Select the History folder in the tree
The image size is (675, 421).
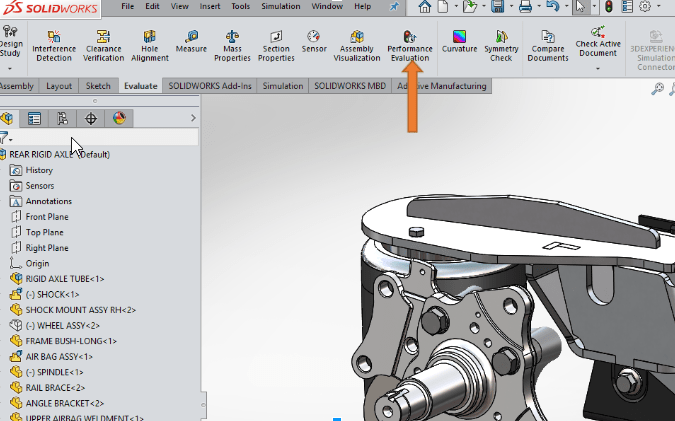click(x=39, y=170)
